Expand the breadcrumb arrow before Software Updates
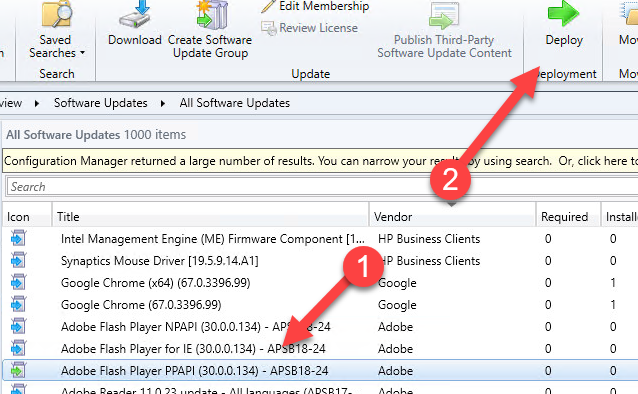 click(37, 103)
